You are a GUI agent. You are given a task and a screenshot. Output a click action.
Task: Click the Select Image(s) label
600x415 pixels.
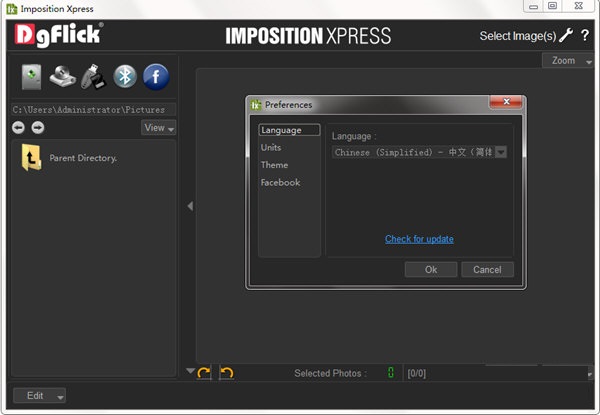pyautogui.click(x=518, y=36)
